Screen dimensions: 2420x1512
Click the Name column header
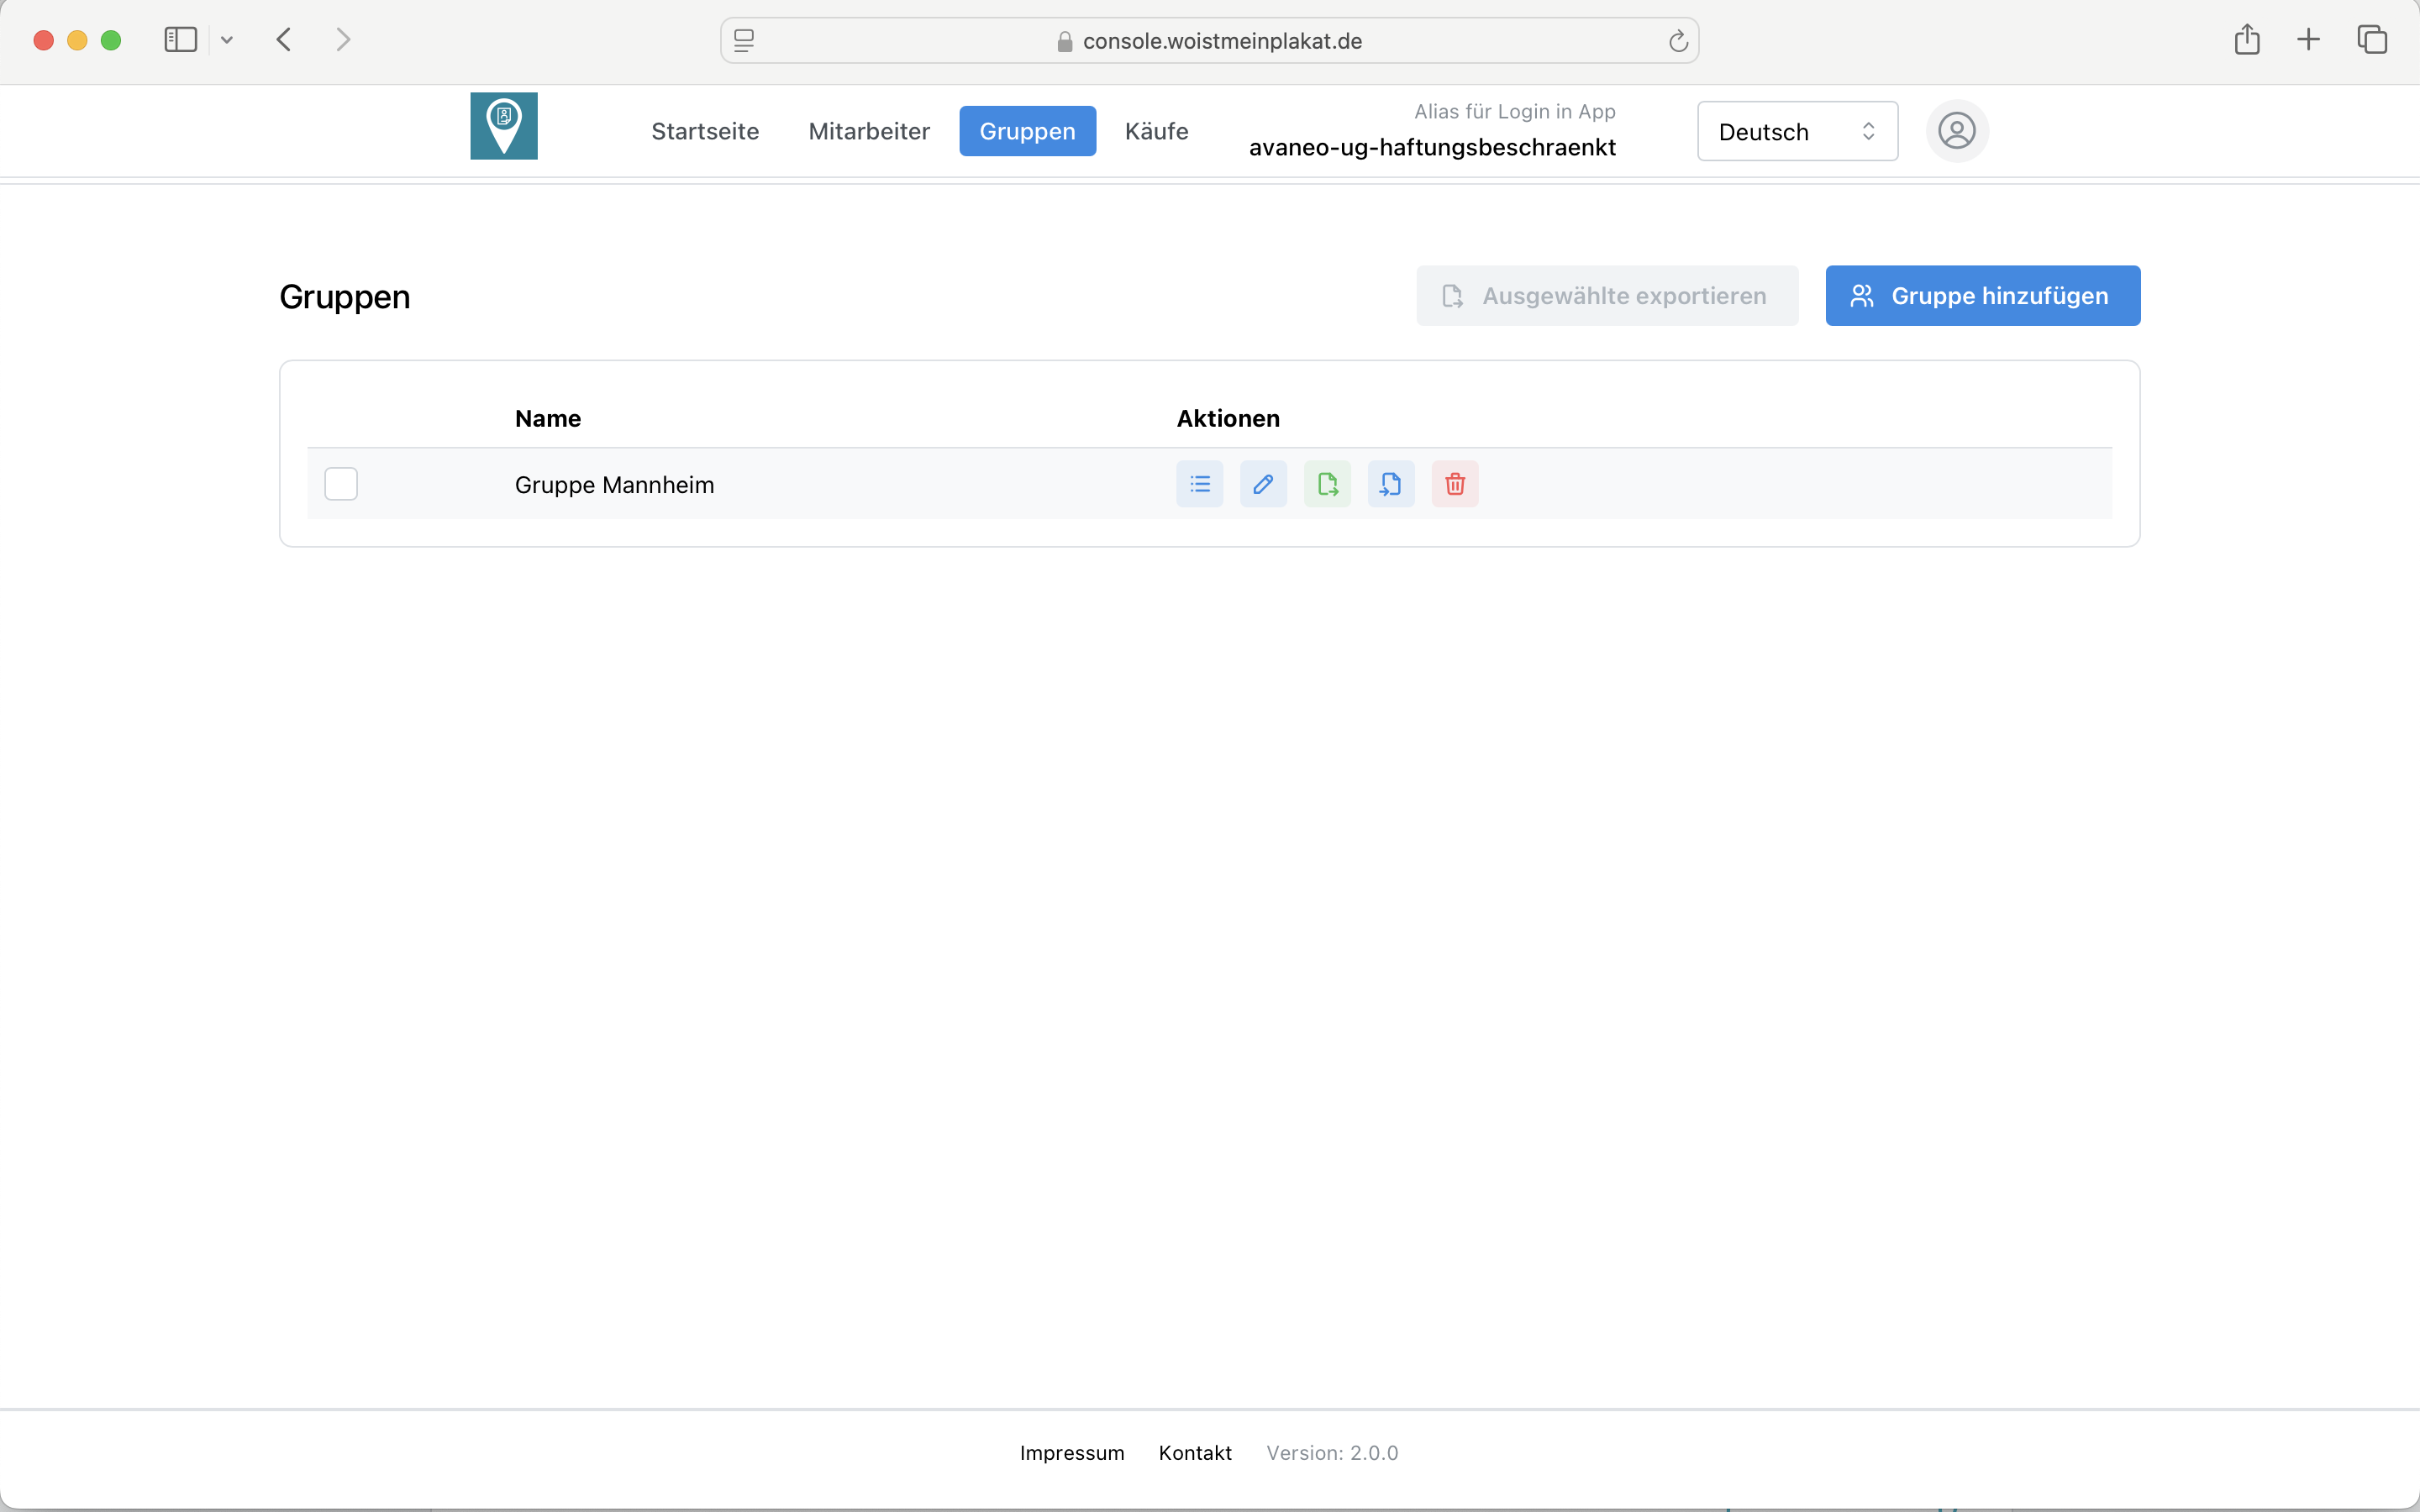(547, 419)
